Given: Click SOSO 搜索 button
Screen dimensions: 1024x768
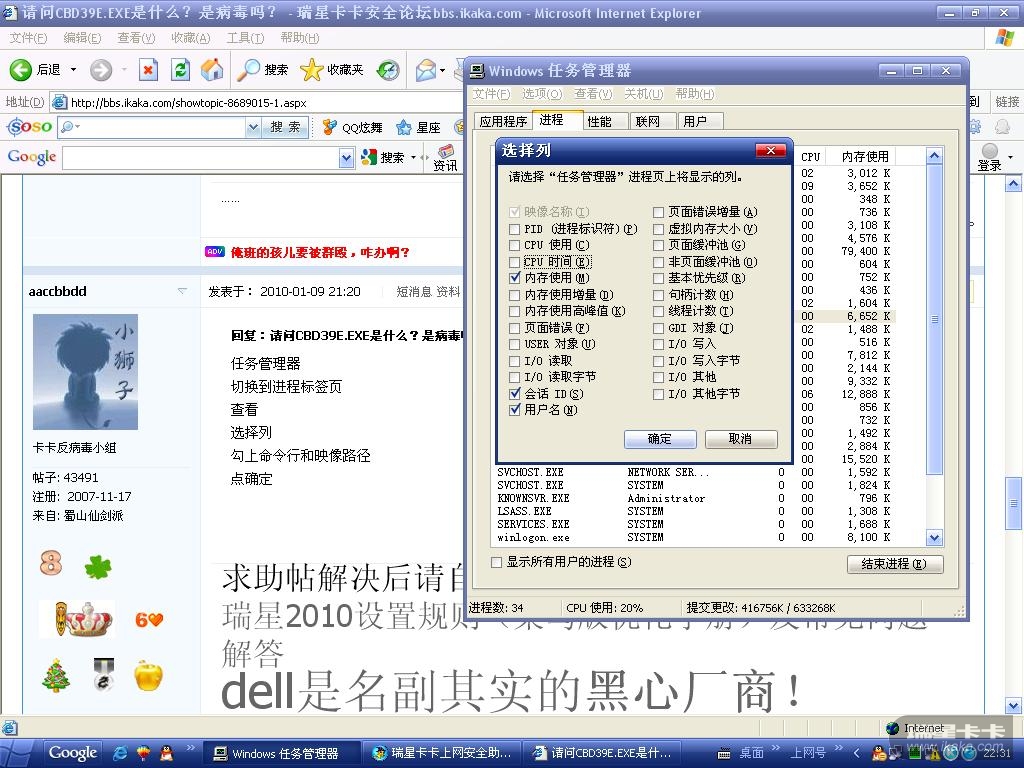Looking at the screenshot, I should click(x=285, y=127).
